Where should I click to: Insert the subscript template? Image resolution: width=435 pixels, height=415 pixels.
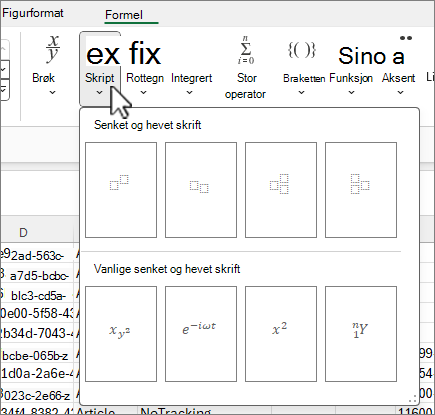pyautogui.click(x=201, y=190)
